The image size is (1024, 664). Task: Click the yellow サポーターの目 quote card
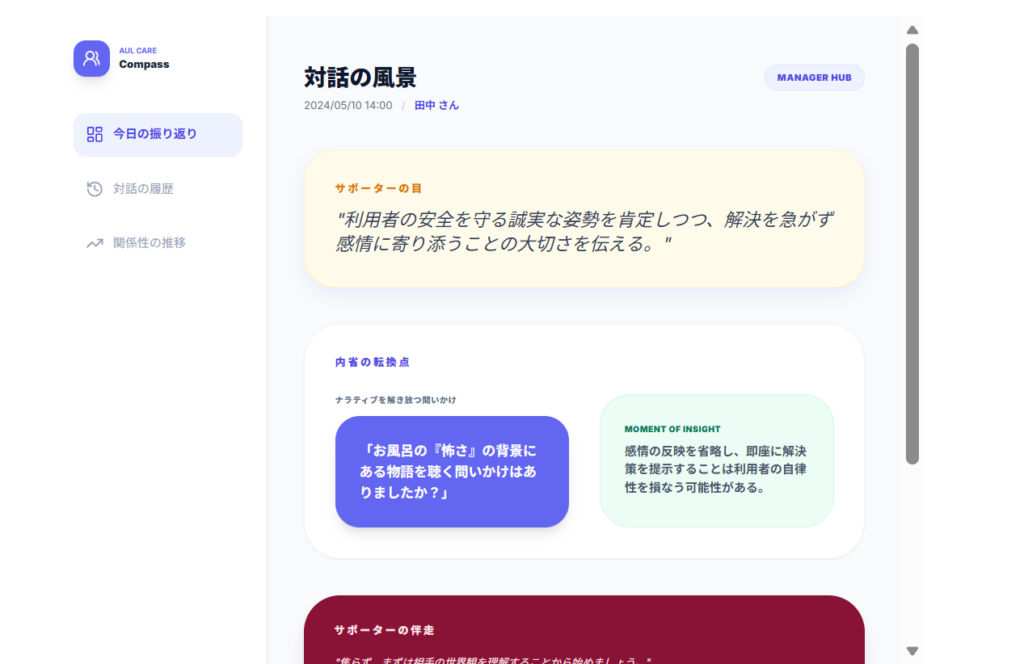coord(584,218)
